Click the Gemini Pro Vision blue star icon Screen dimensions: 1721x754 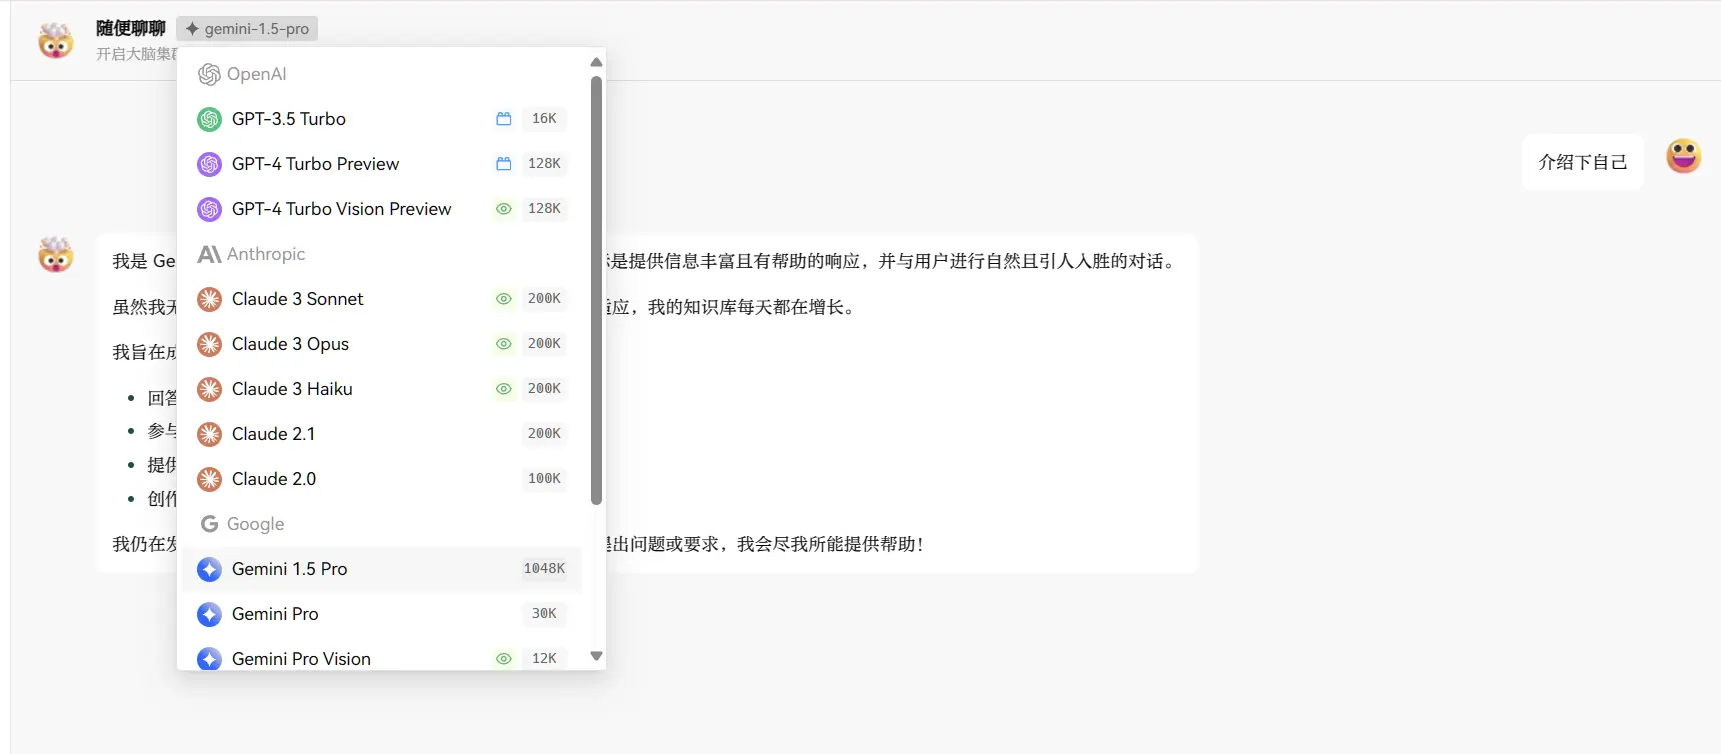click(x=209, y=658)
